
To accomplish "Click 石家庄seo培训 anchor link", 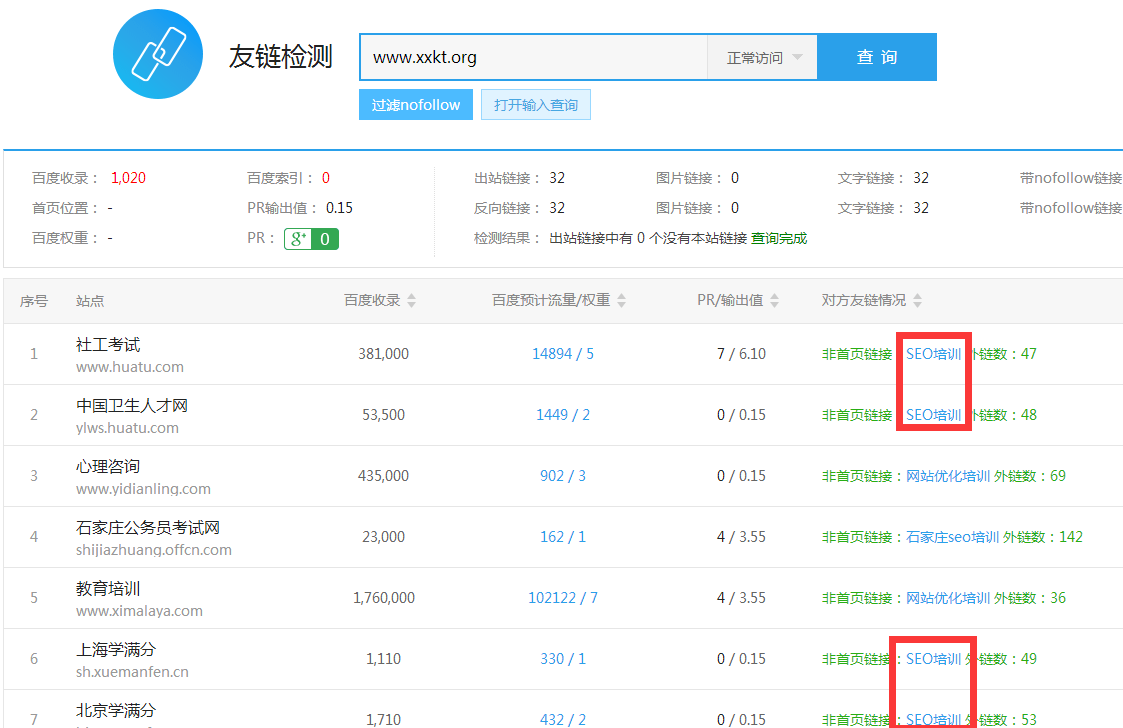I will point(953,537).
